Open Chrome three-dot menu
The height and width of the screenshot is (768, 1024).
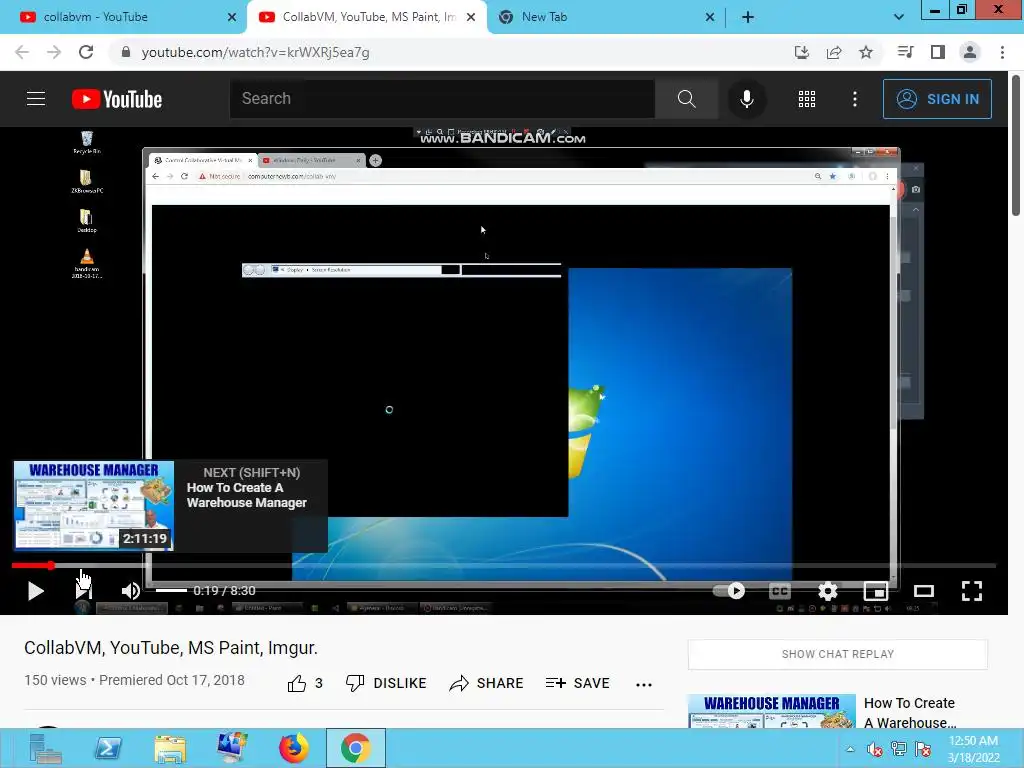point(1002,52)
